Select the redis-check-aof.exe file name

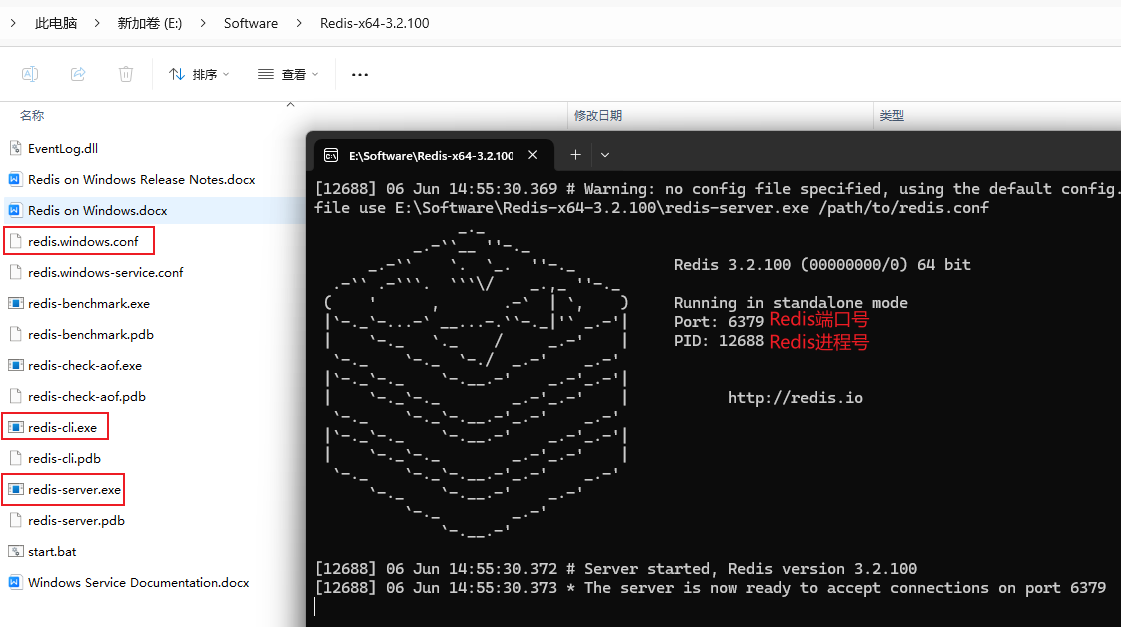tap(84, 365)
